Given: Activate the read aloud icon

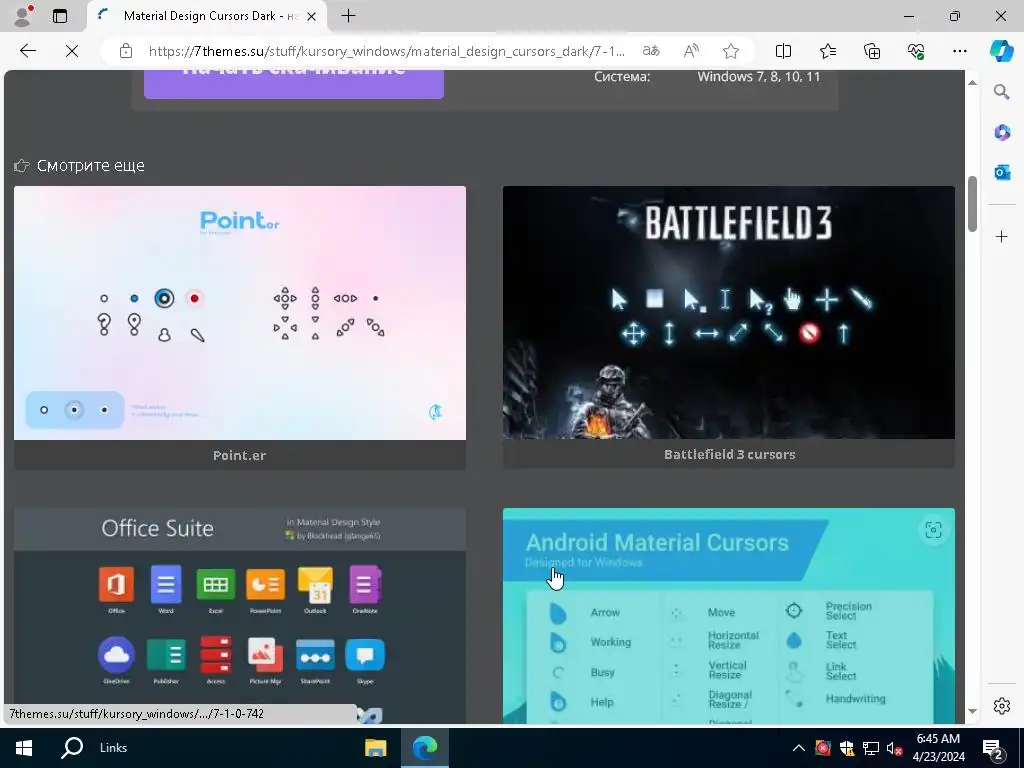Looking at the screenshot, I should (x=691, y=51).
